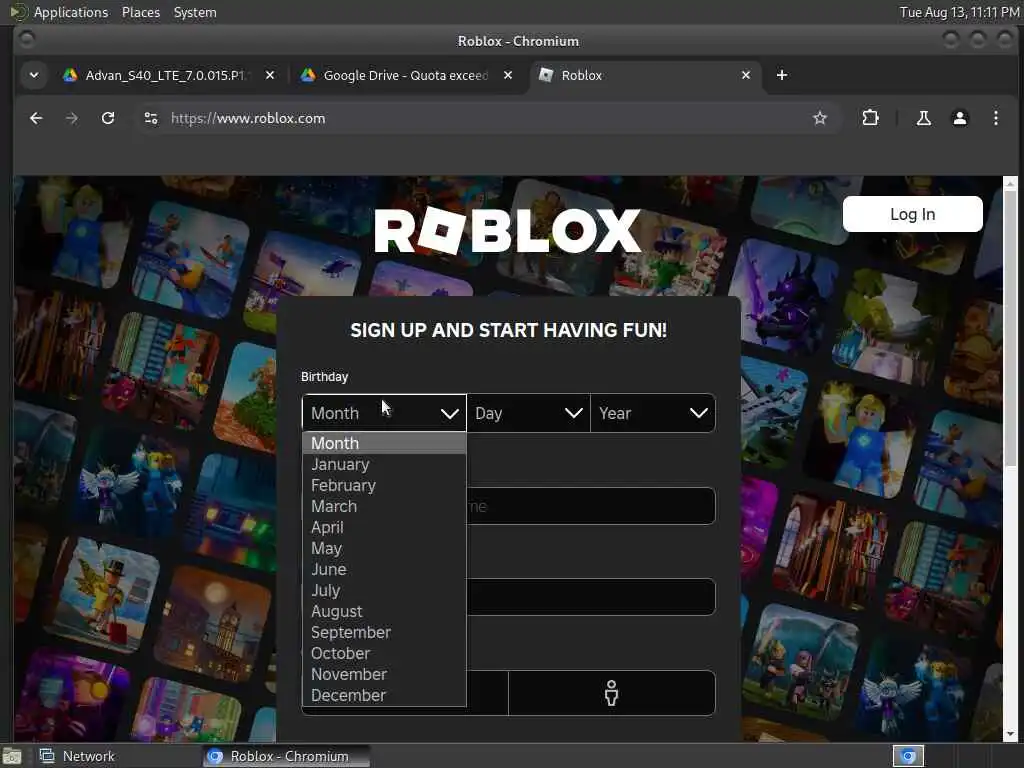The height and width of the screenshot is (768, 1024).
Task: Open the Day dropdown
Action: tap(528, 413)
